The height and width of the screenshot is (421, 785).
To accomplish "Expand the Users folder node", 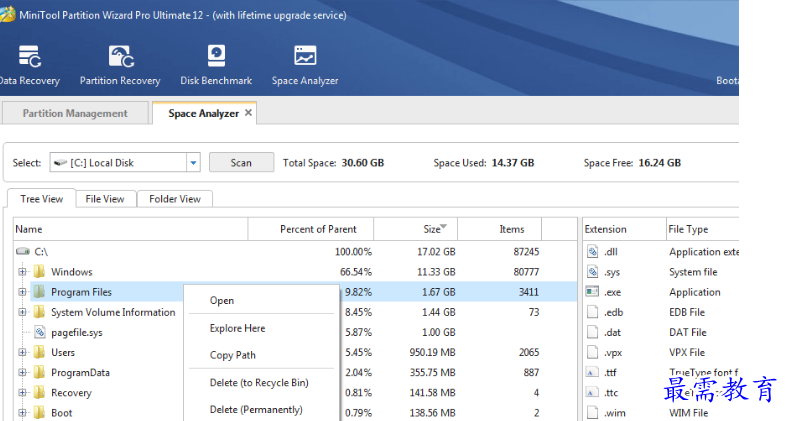I will (x=22, y=352).
